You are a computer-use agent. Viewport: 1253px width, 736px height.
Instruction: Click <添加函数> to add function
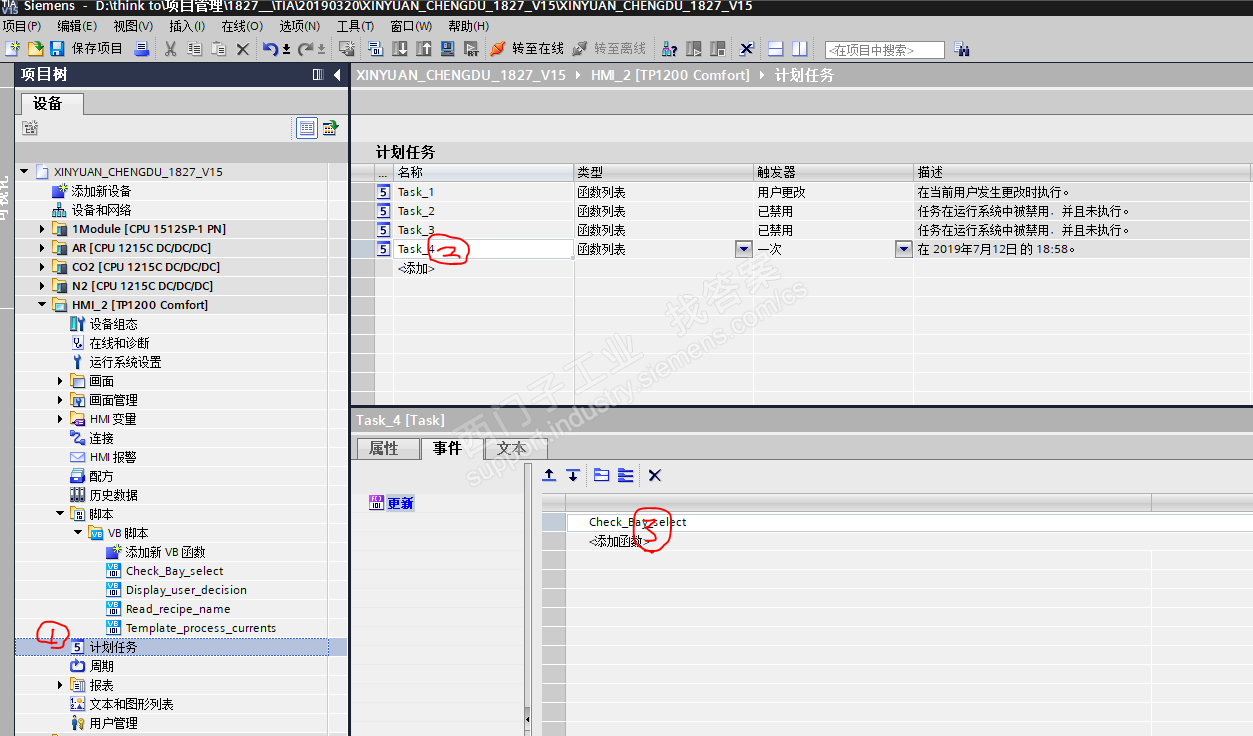tap(618, 541)
